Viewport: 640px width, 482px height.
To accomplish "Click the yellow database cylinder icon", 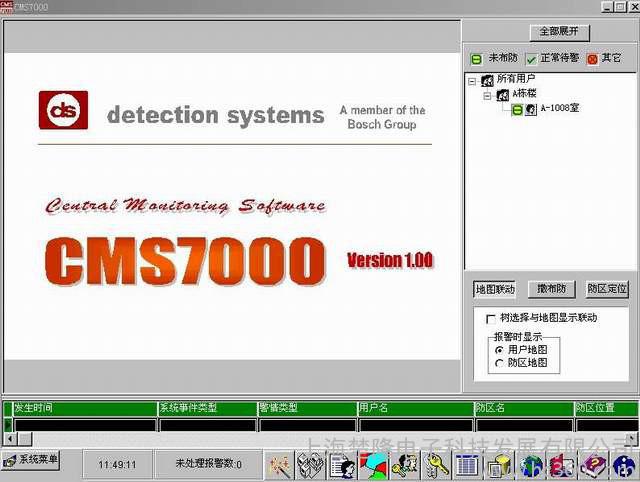I will tap(499, 465).
